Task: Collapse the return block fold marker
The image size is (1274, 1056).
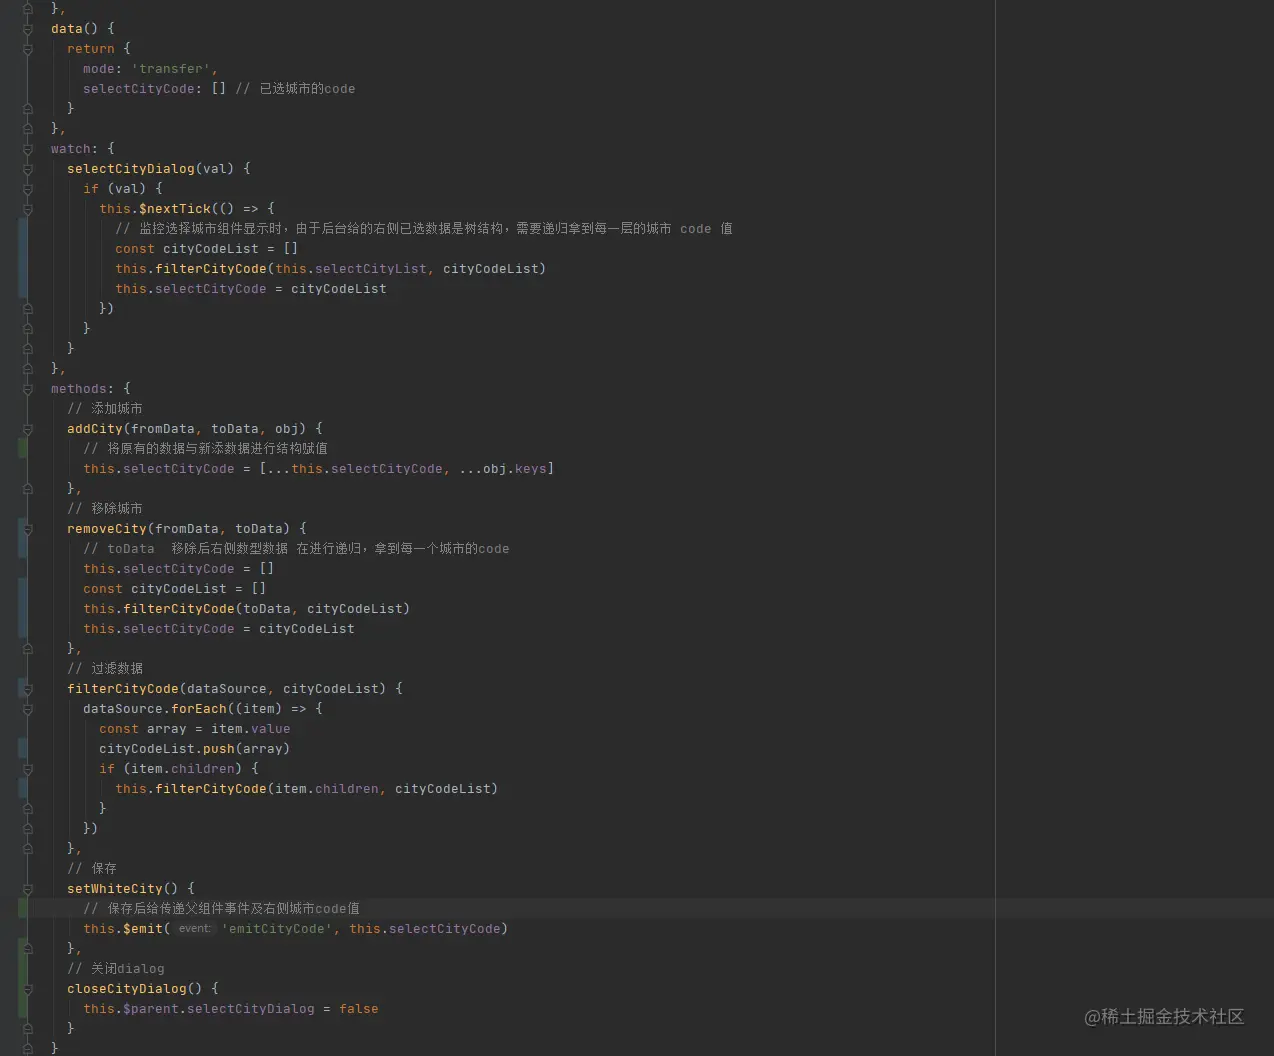Action: click(28, 49)
